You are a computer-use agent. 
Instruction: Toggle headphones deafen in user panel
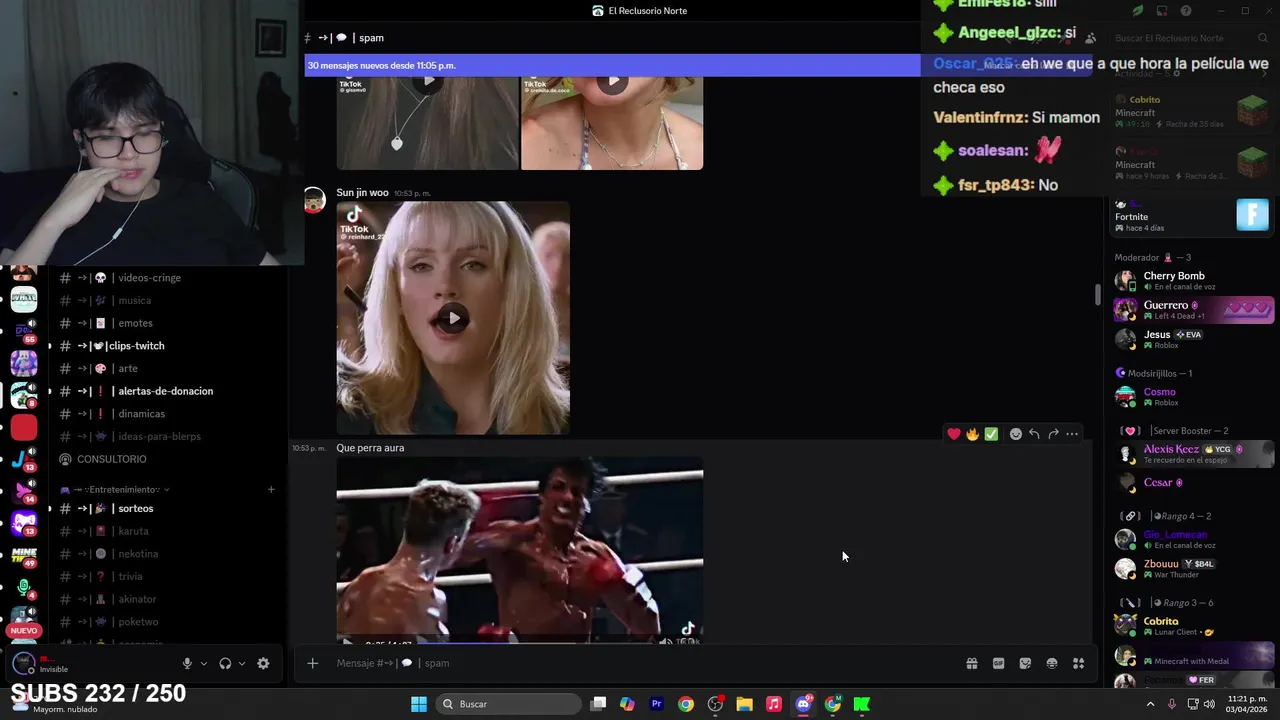(x=225, y=663)
